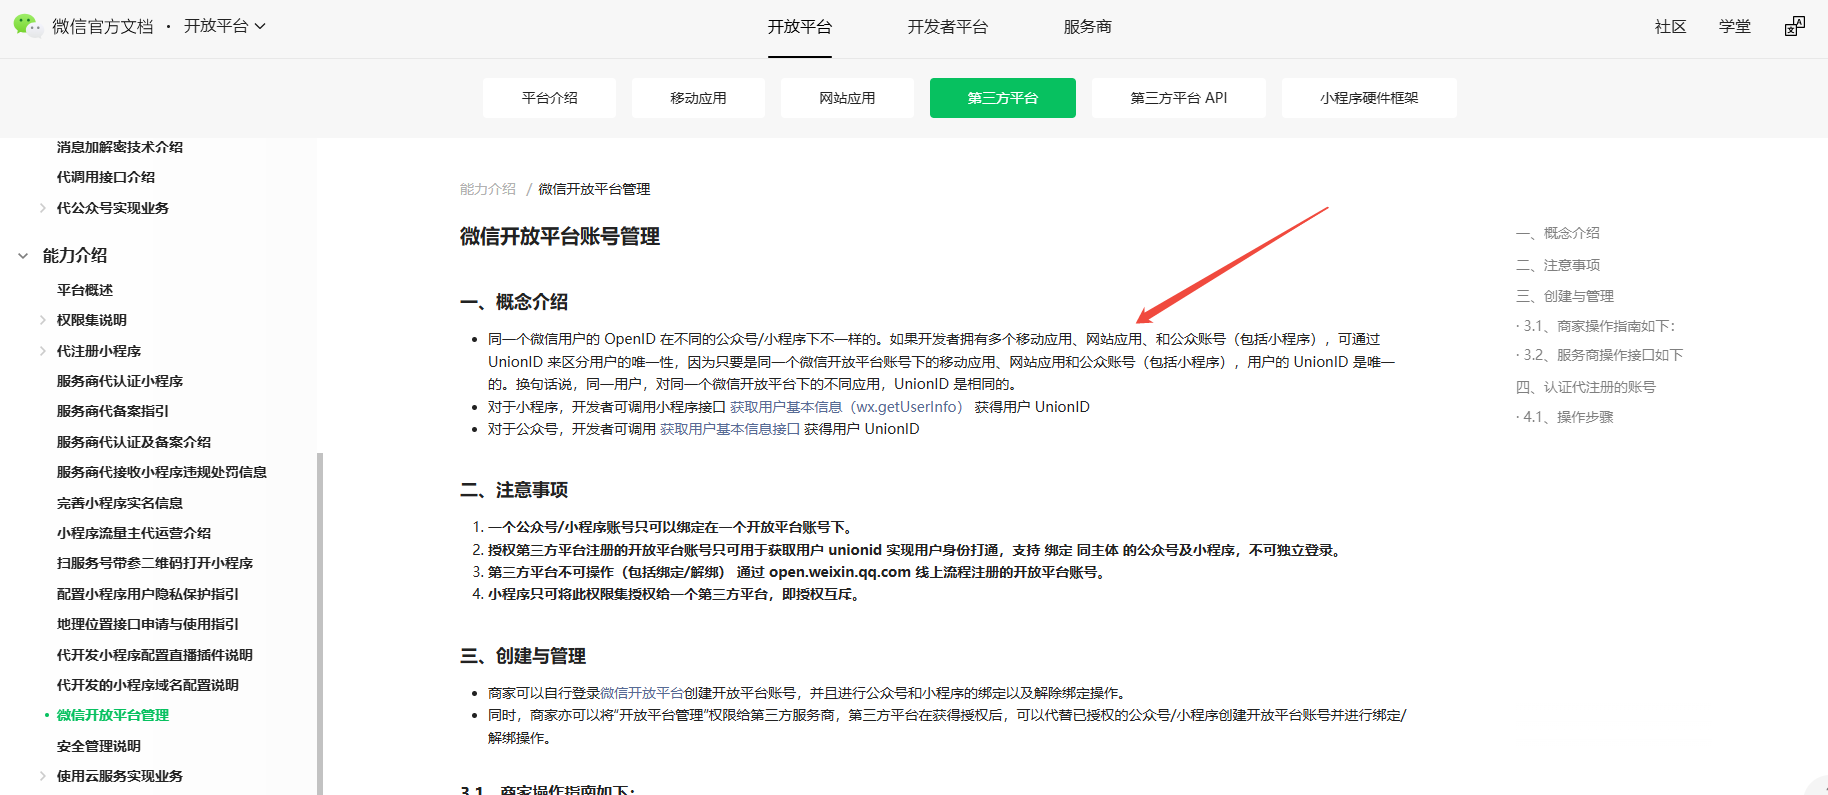This screenshot has width=1828, height=795.
Task: Open 地理位置接口申请与使用指引 item
Action: click(148, 624)
